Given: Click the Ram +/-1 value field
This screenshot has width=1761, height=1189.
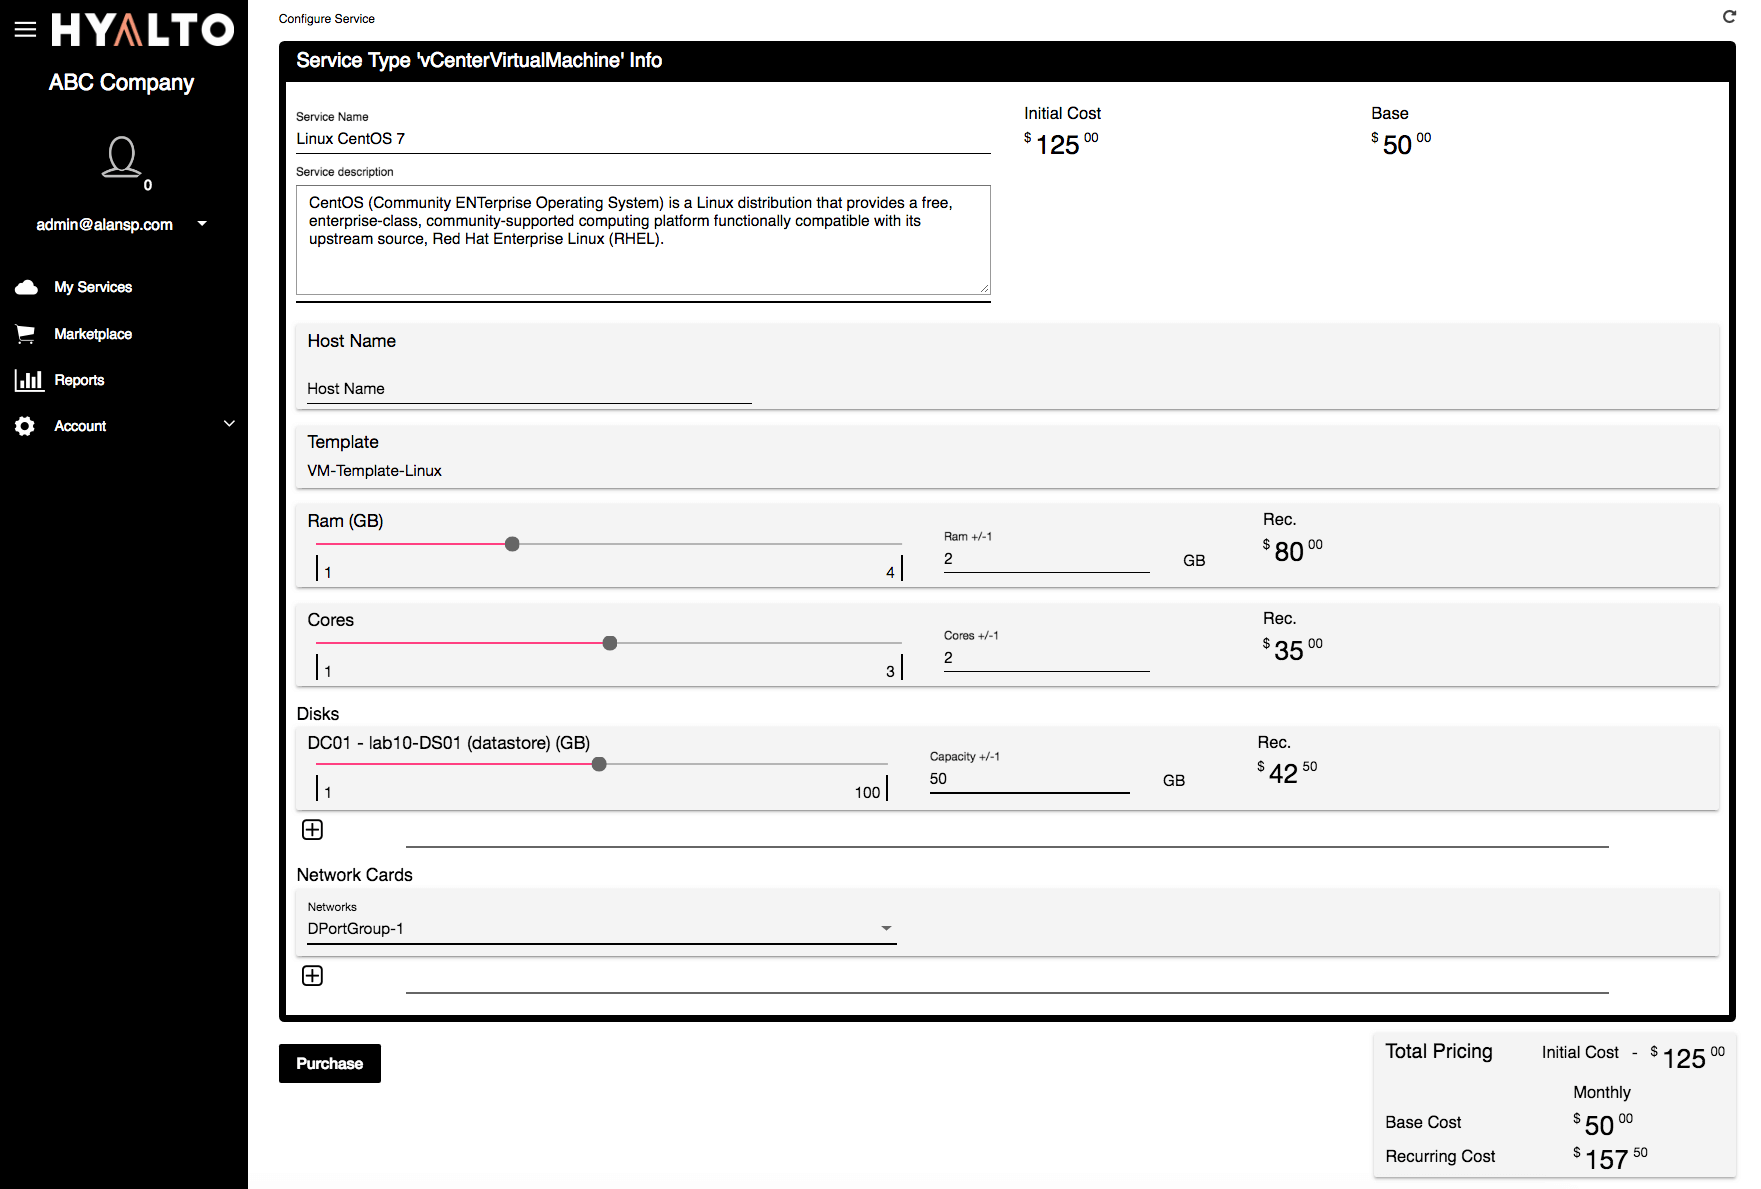Looking at the screenshot, I should coord(1047,559).
